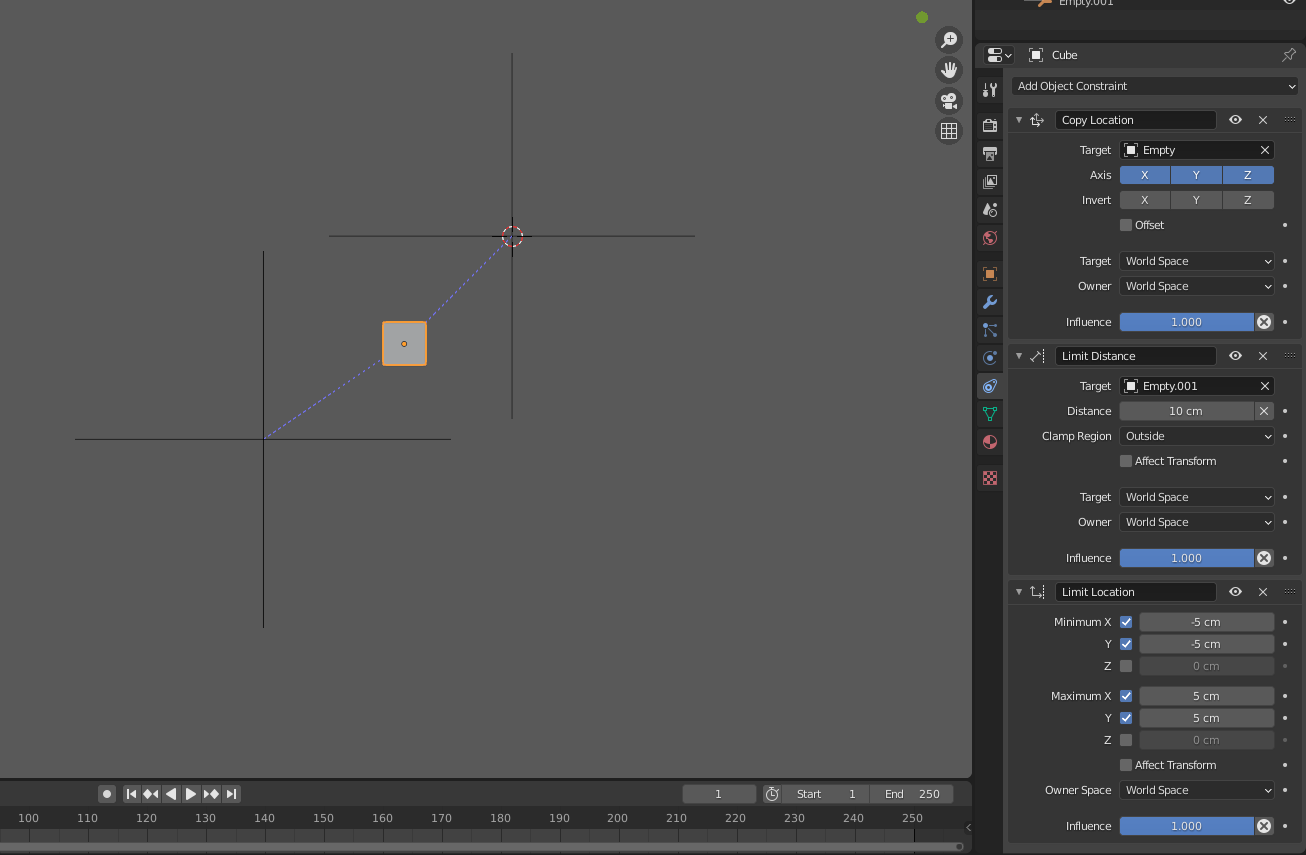Open the Clamp Region dropdown
Screen dimensions: 1306x855
click(x=1197, y=436)
